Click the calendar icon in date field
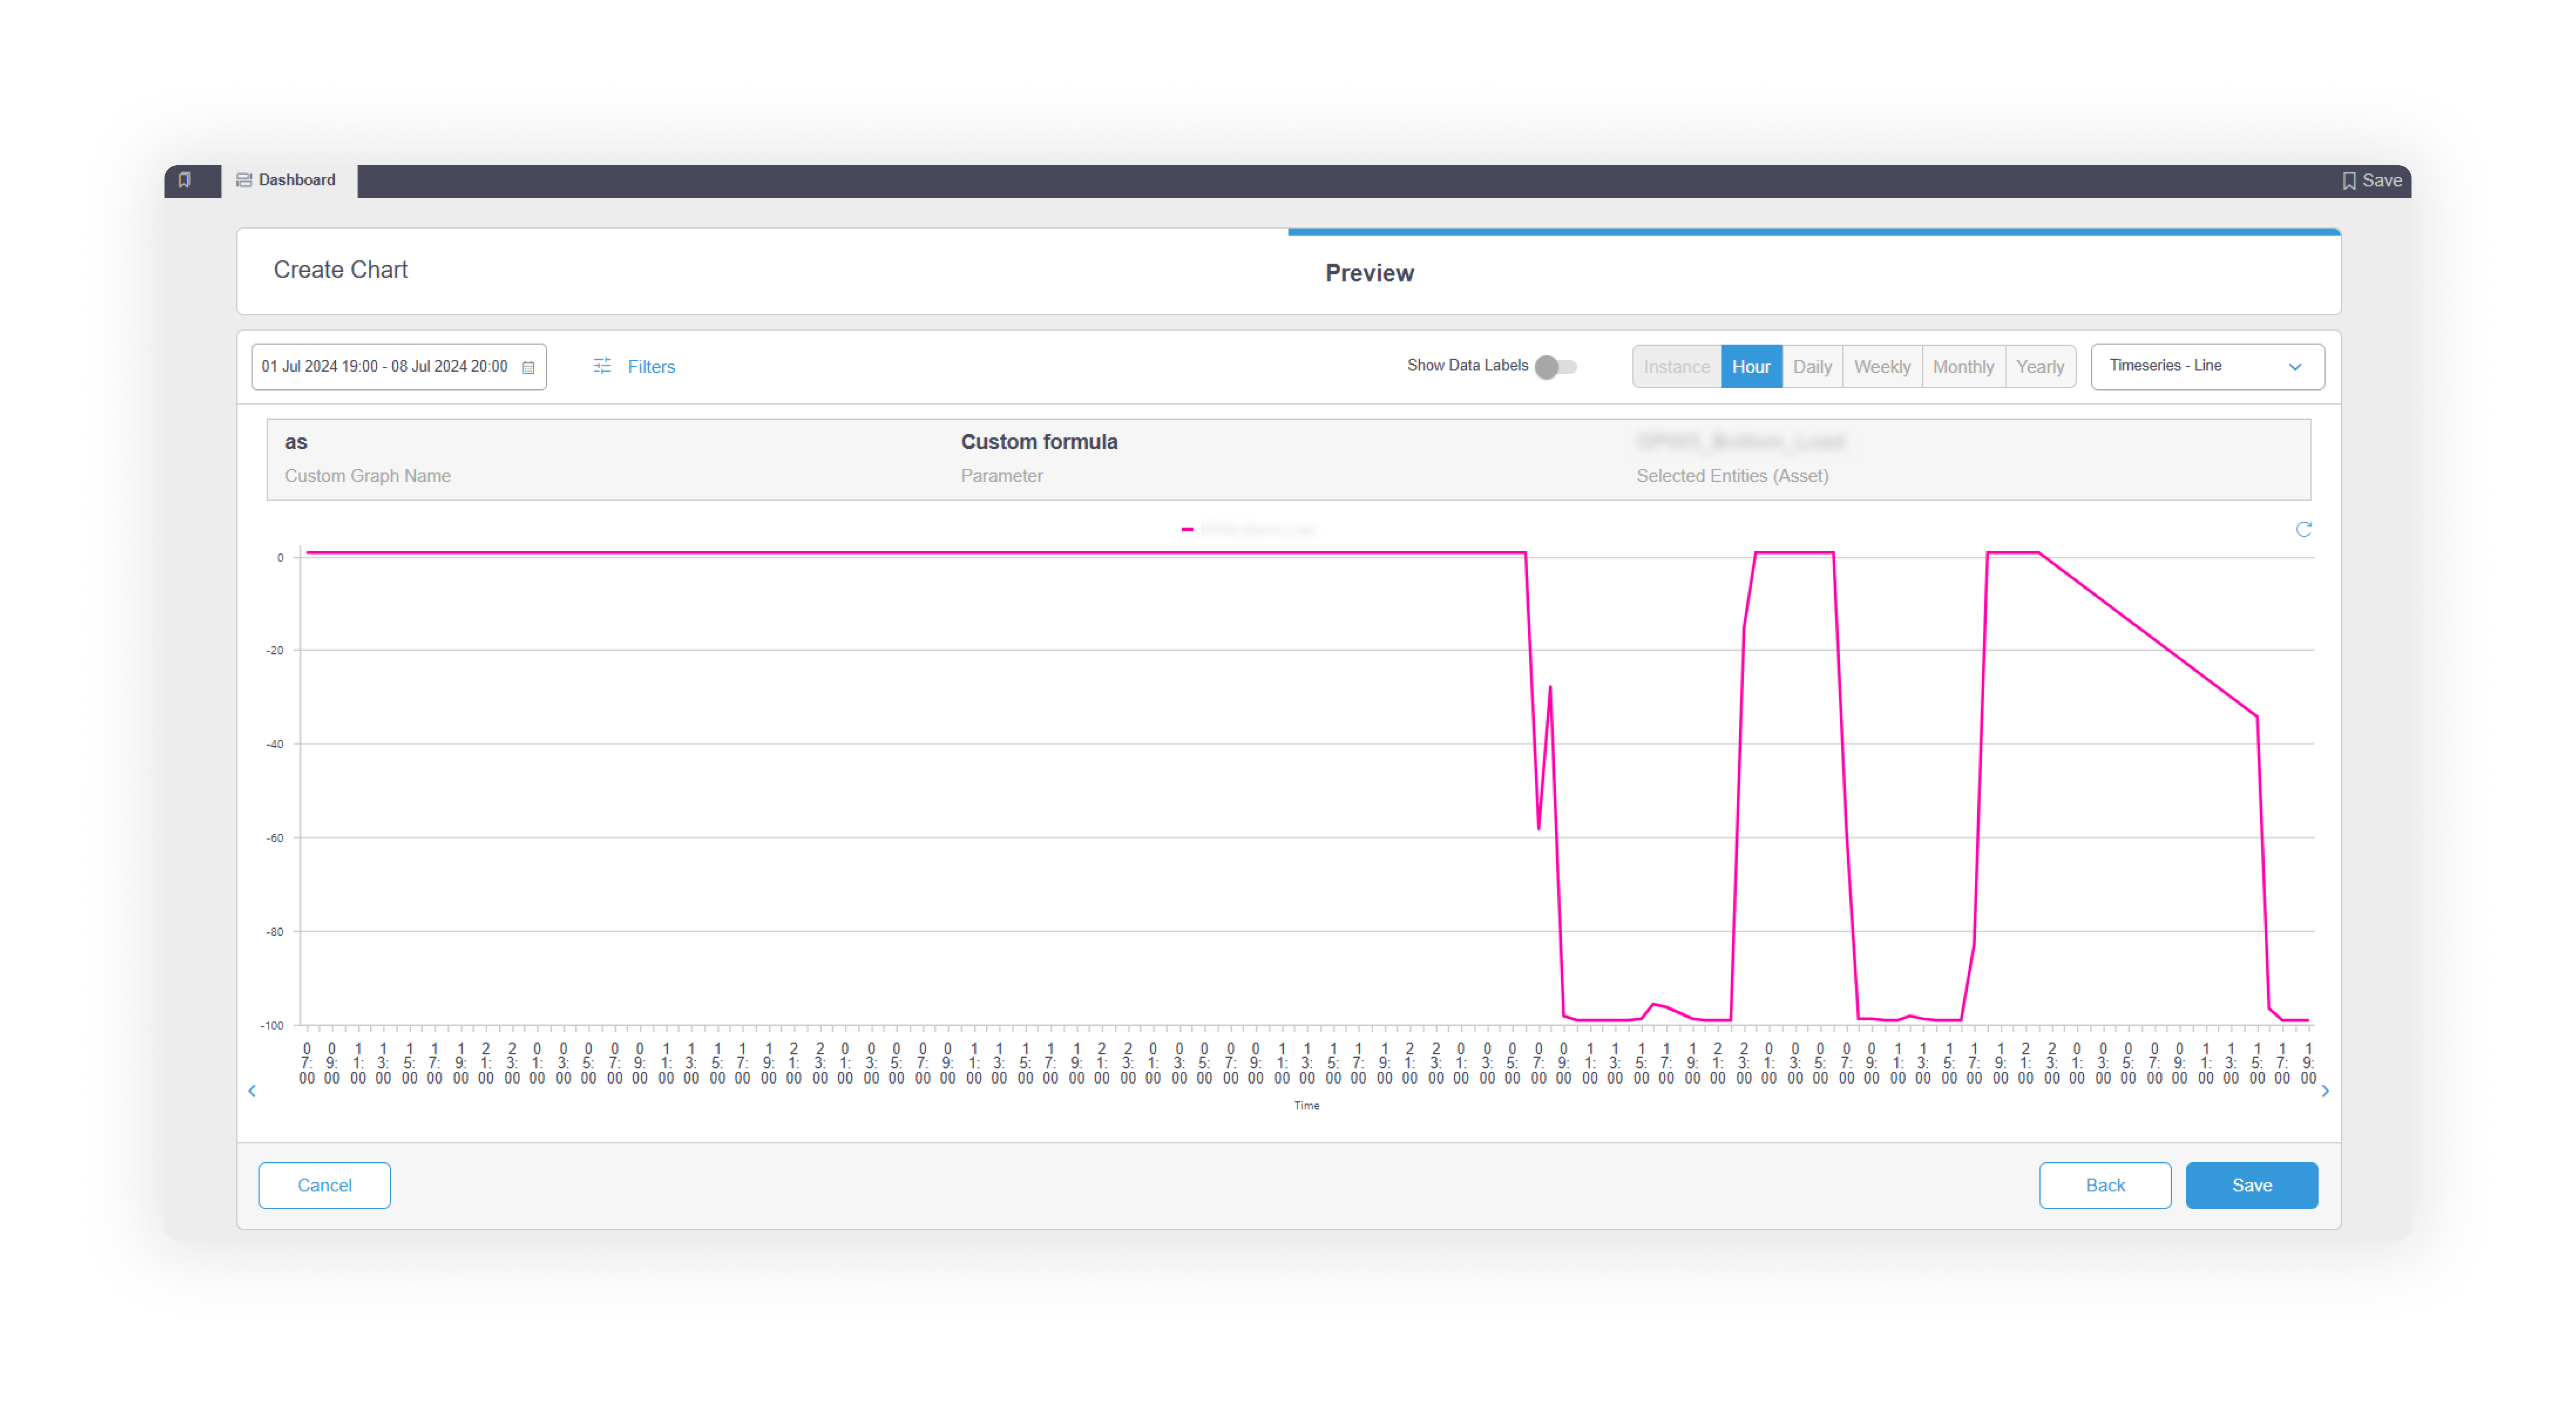Image resolution: width=2576 pixels, height=1406 pixels. (x=529, y=368)
